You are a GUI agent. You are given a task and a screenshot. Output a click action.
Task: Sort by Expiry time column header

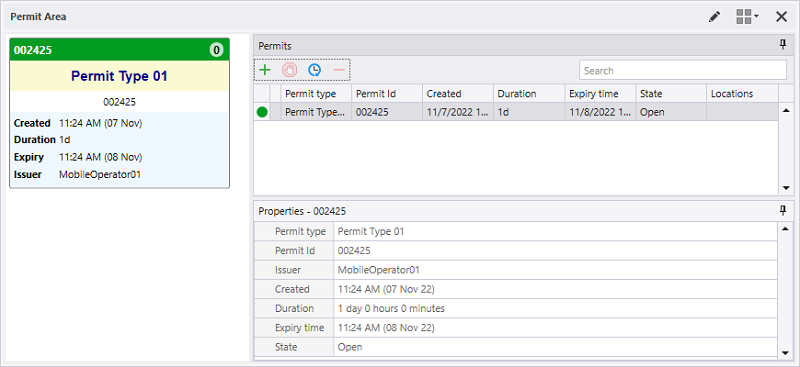tap(599, 94)
